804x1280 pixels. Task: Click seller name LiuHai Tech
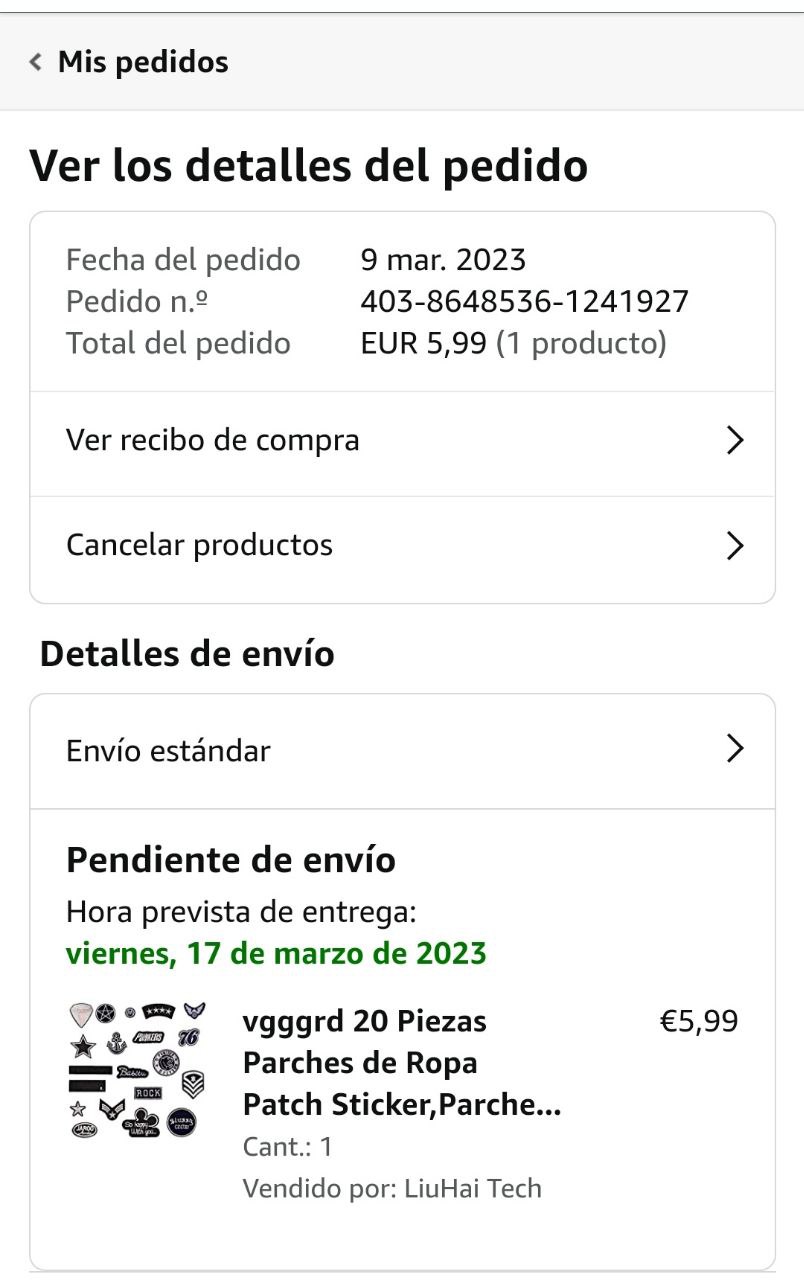473,1188
